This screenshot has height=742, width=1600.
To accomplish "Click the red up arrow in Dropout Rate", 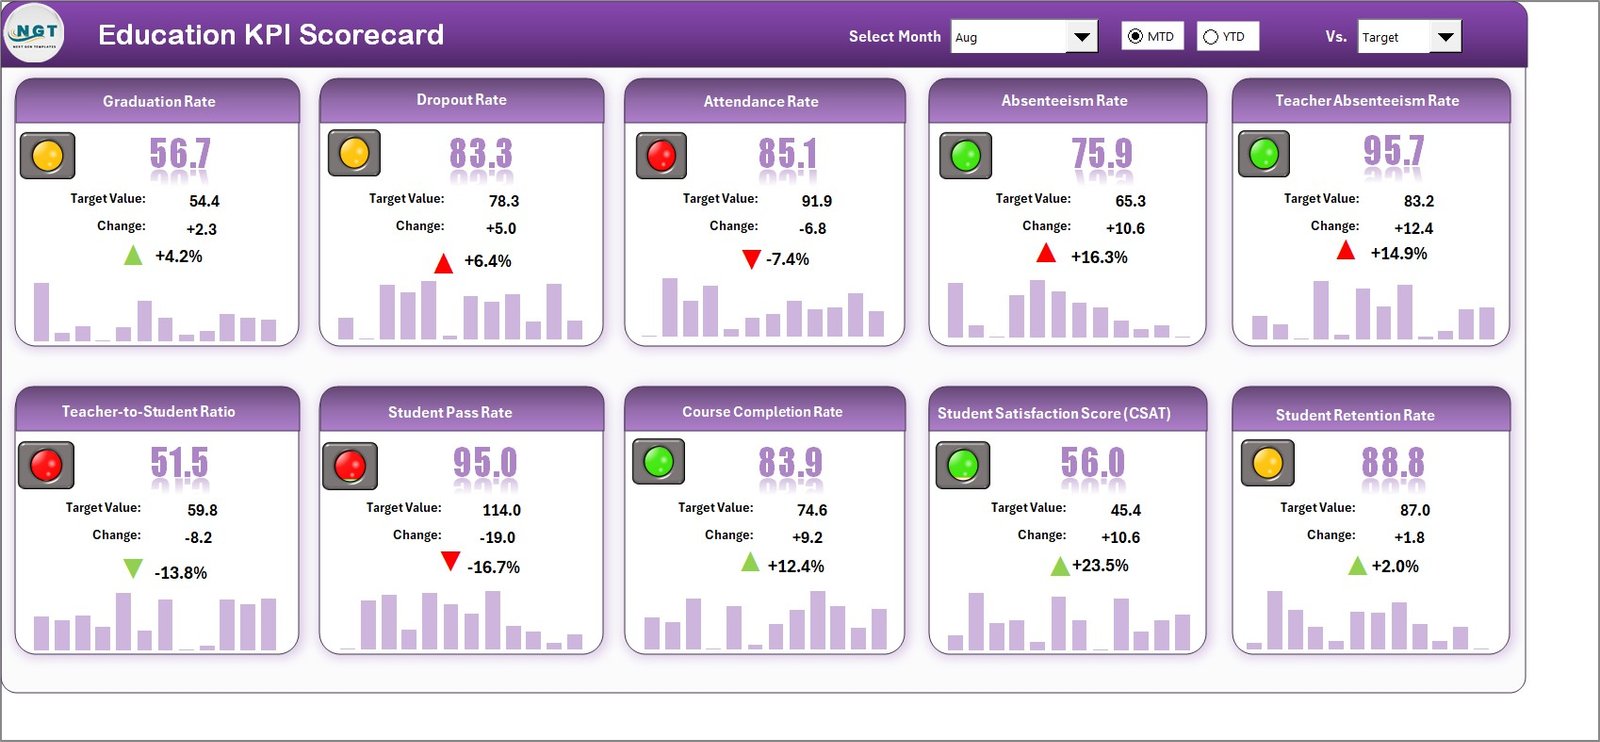I will click(x=443, y=263).
